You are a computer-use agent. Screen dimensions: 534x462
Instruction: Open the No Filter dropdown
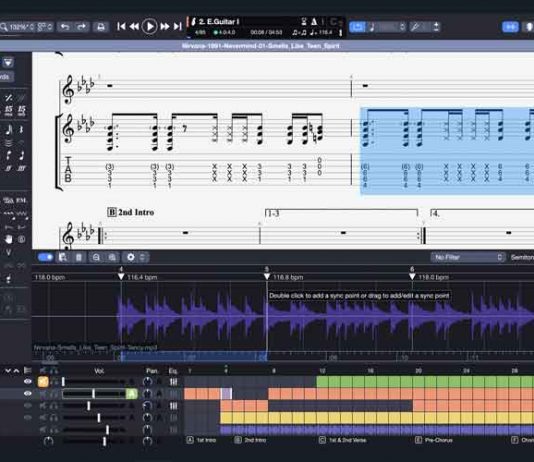pos(468,257)
